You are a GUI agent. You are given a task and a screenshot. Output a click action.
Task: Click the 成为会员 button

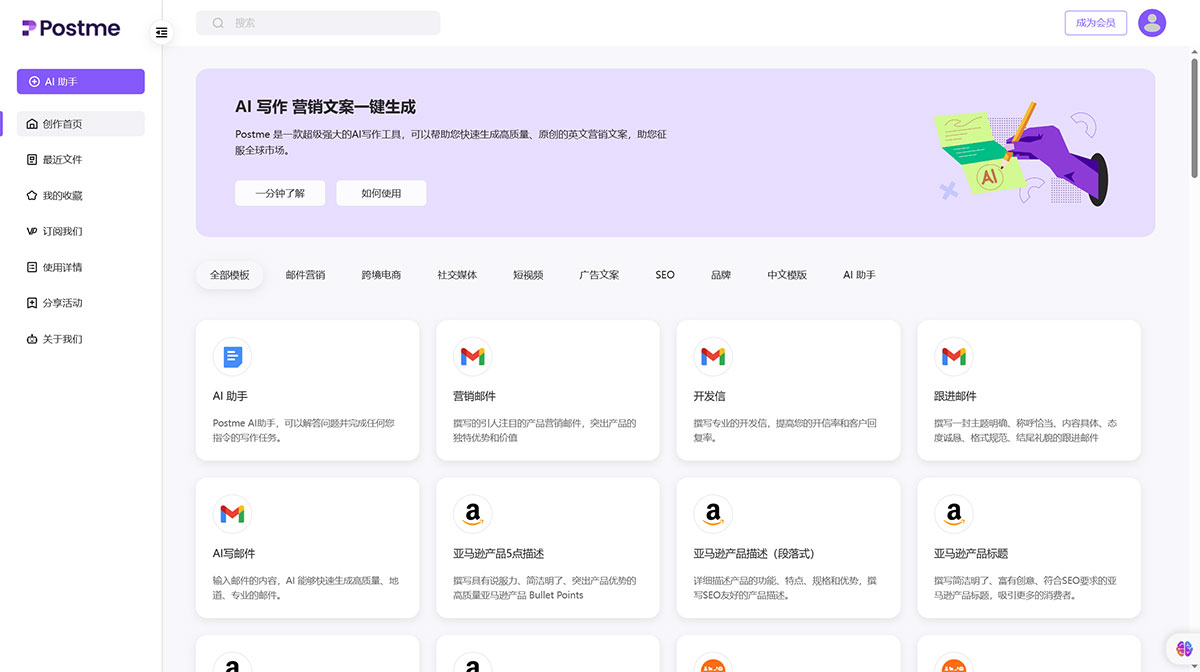1095,22
